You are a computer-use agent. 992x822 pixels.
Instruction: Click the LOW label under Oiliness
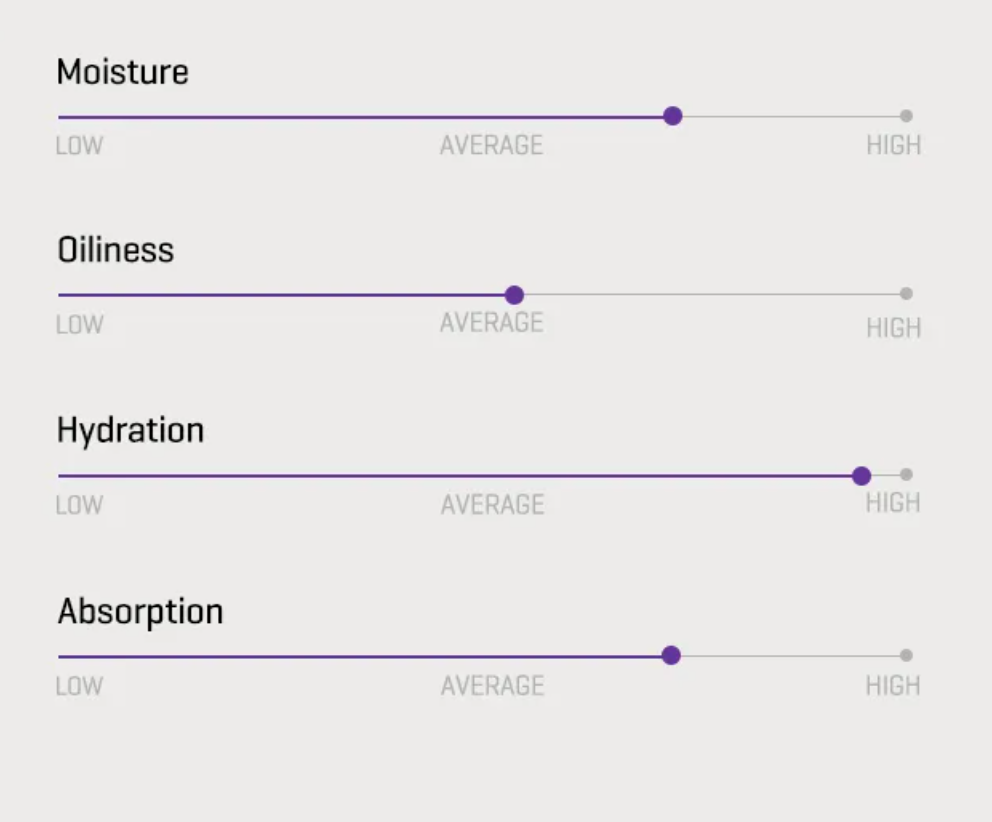point(79,325)
